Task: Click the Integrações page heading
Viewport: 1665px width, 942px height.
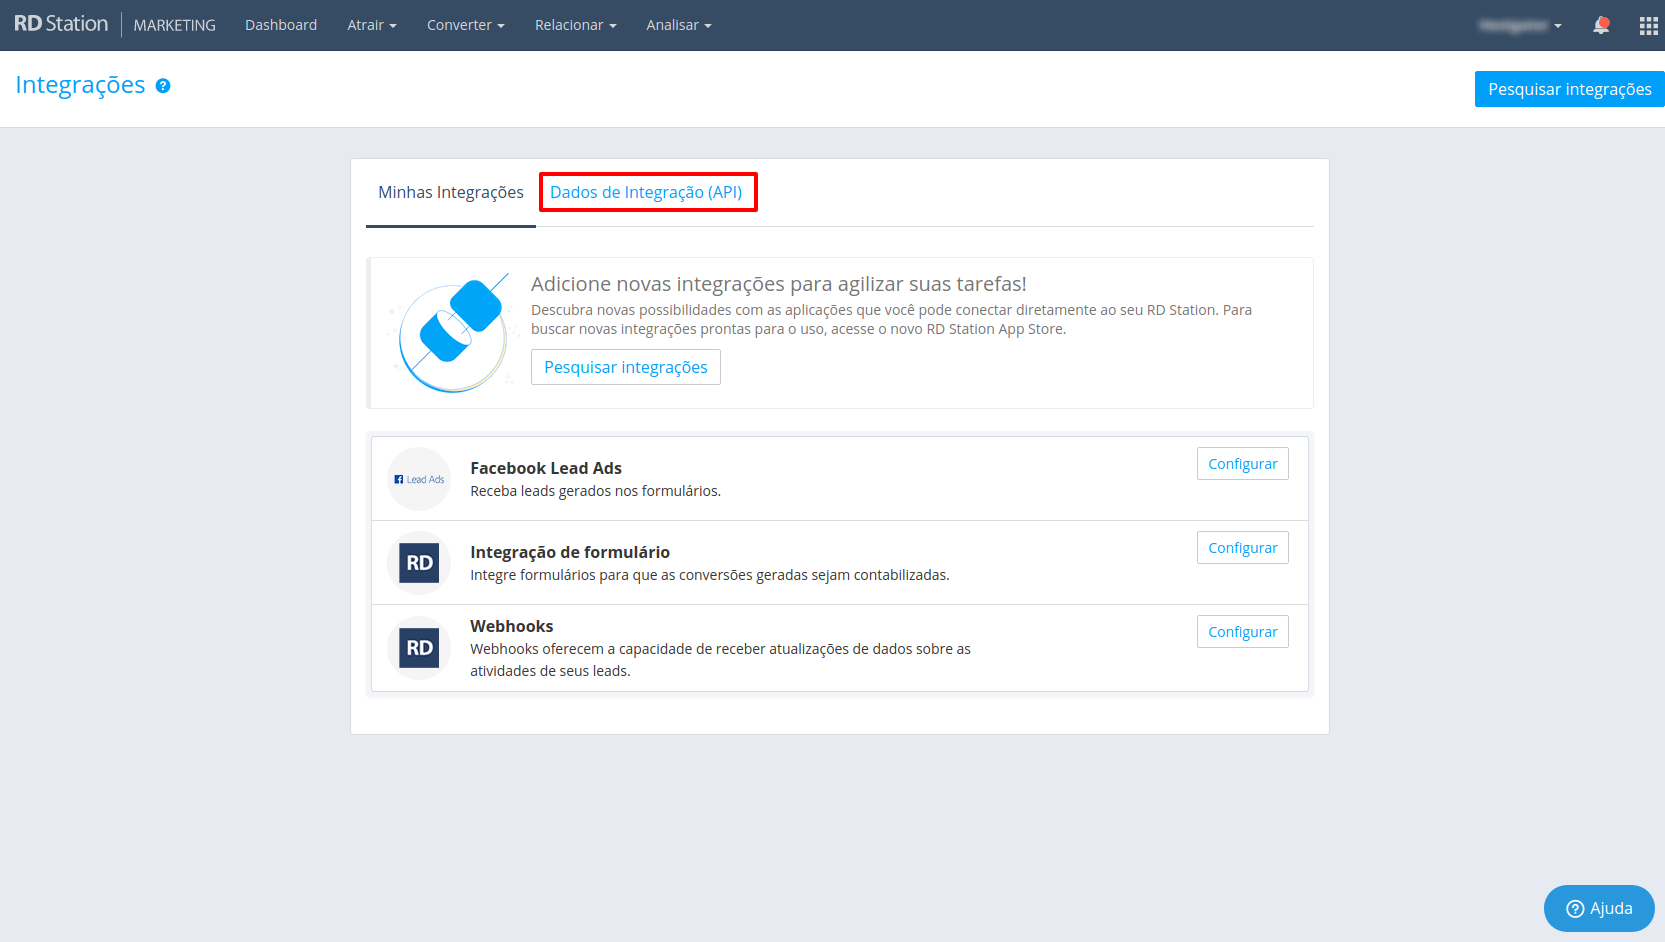Action: 80,85
